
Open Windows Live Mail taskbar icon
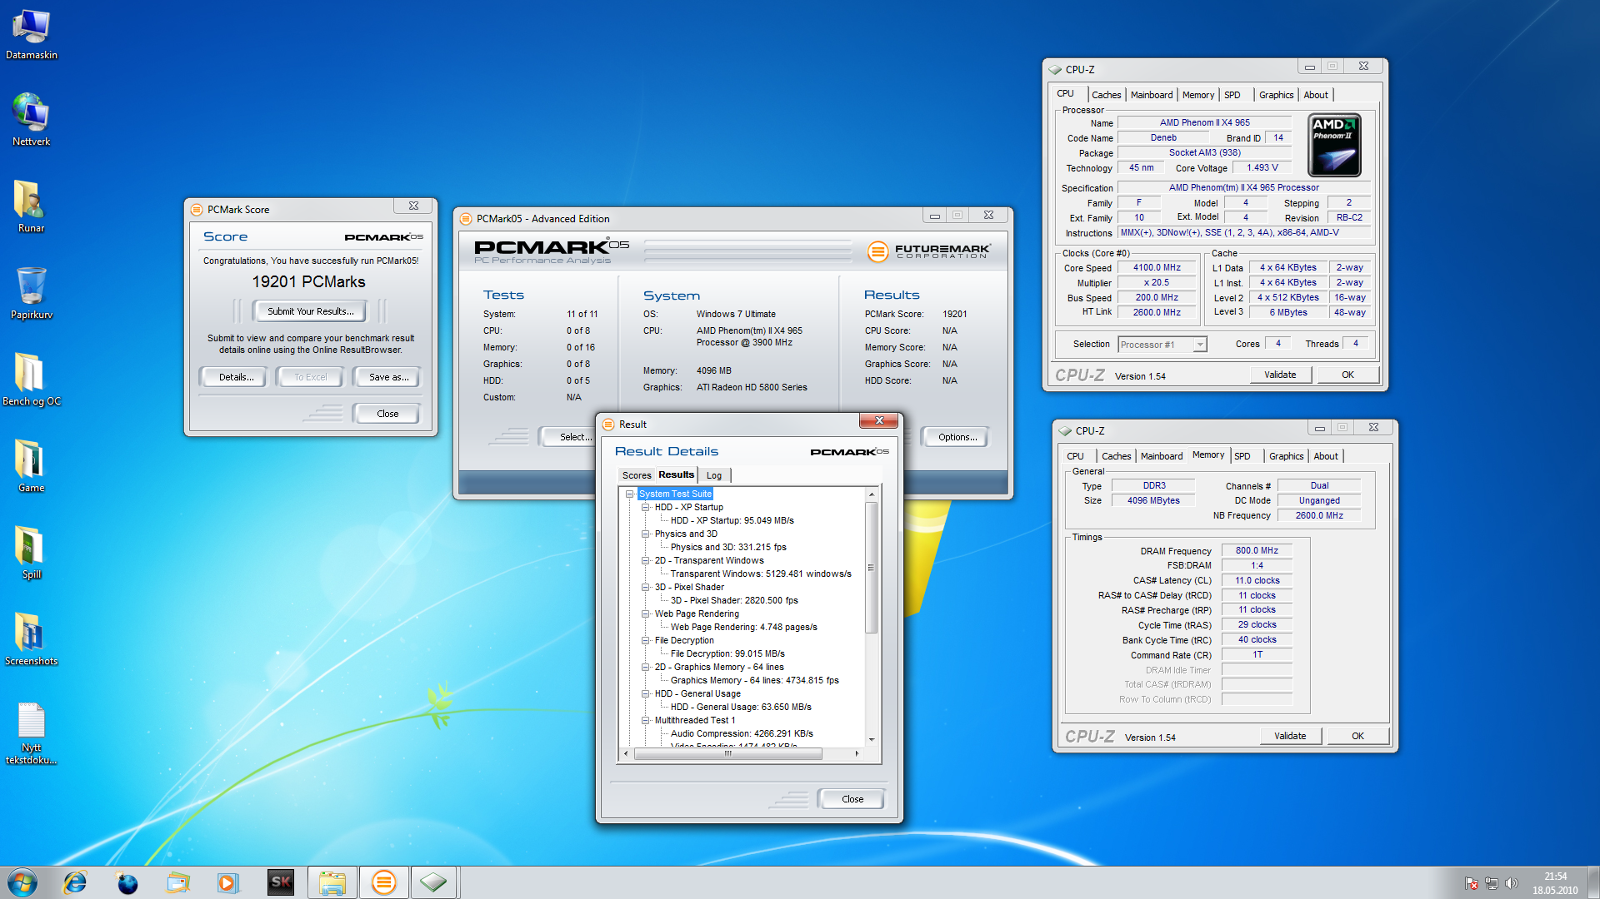tap(178, 882)
